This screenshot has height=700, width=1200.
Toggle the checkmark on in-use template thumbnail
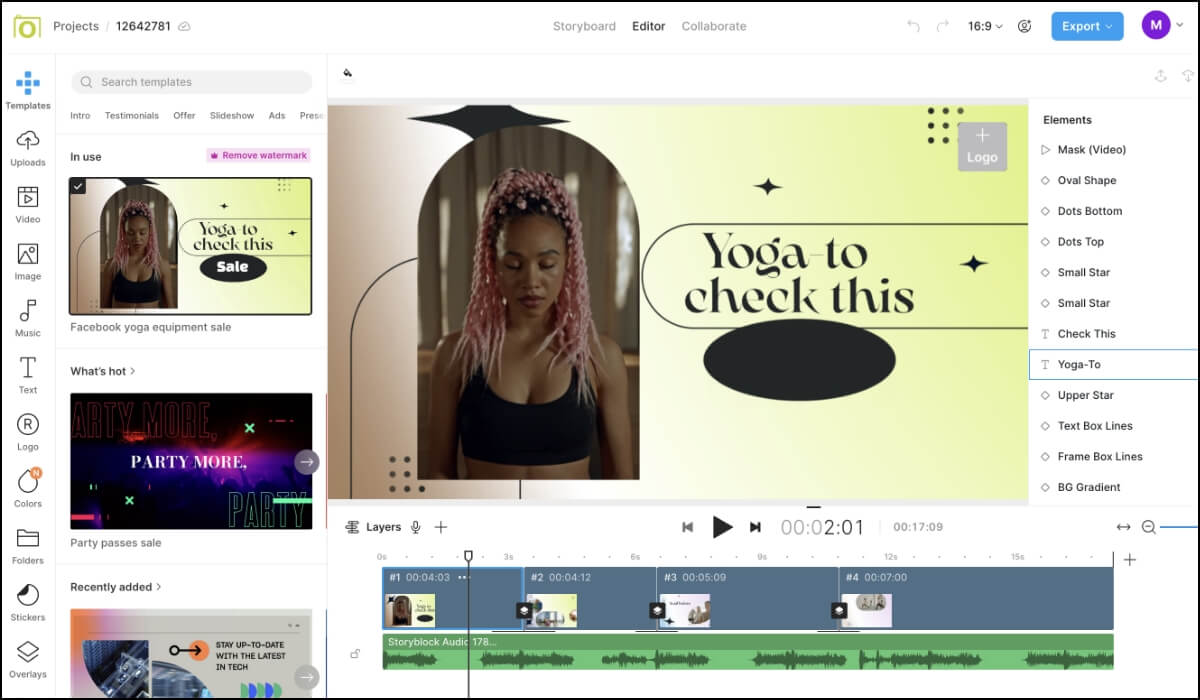(x=78, y=186)
